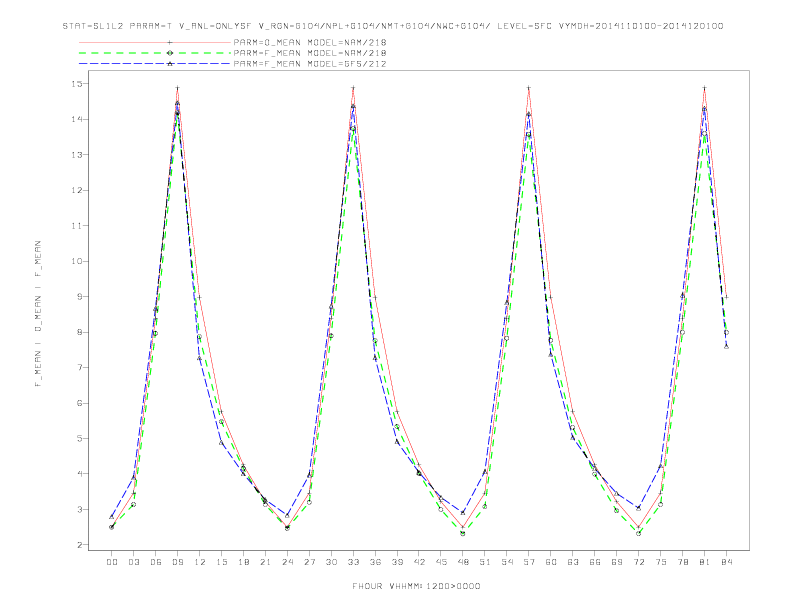
Task: Select x-axis forecast hour label 03
Action: 134,562
